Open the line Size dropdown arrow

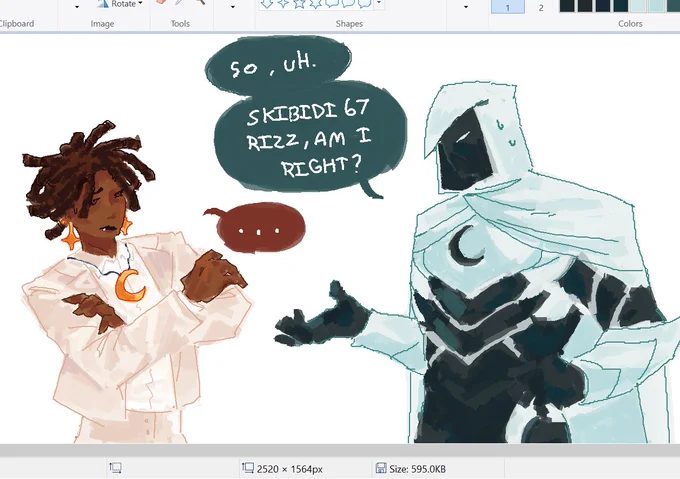point(466,7)
